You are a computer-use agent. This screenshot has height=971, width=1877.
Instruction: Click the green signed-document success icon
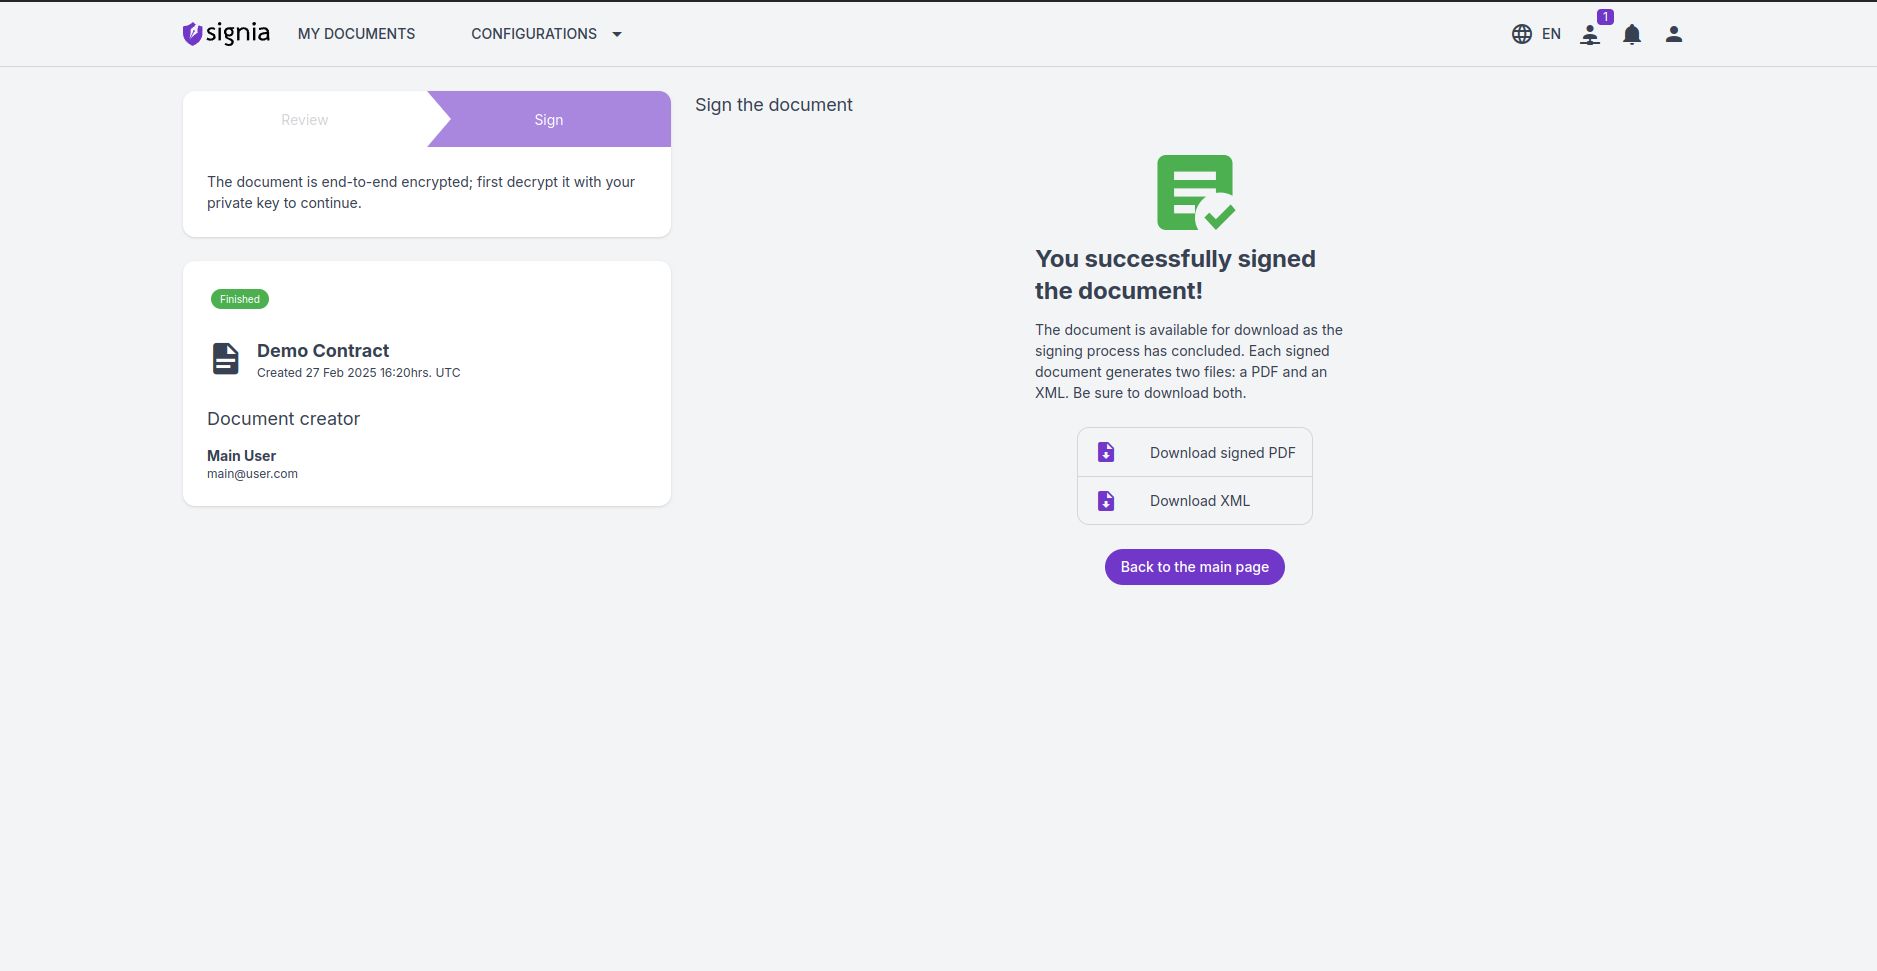coord(1195,193)
